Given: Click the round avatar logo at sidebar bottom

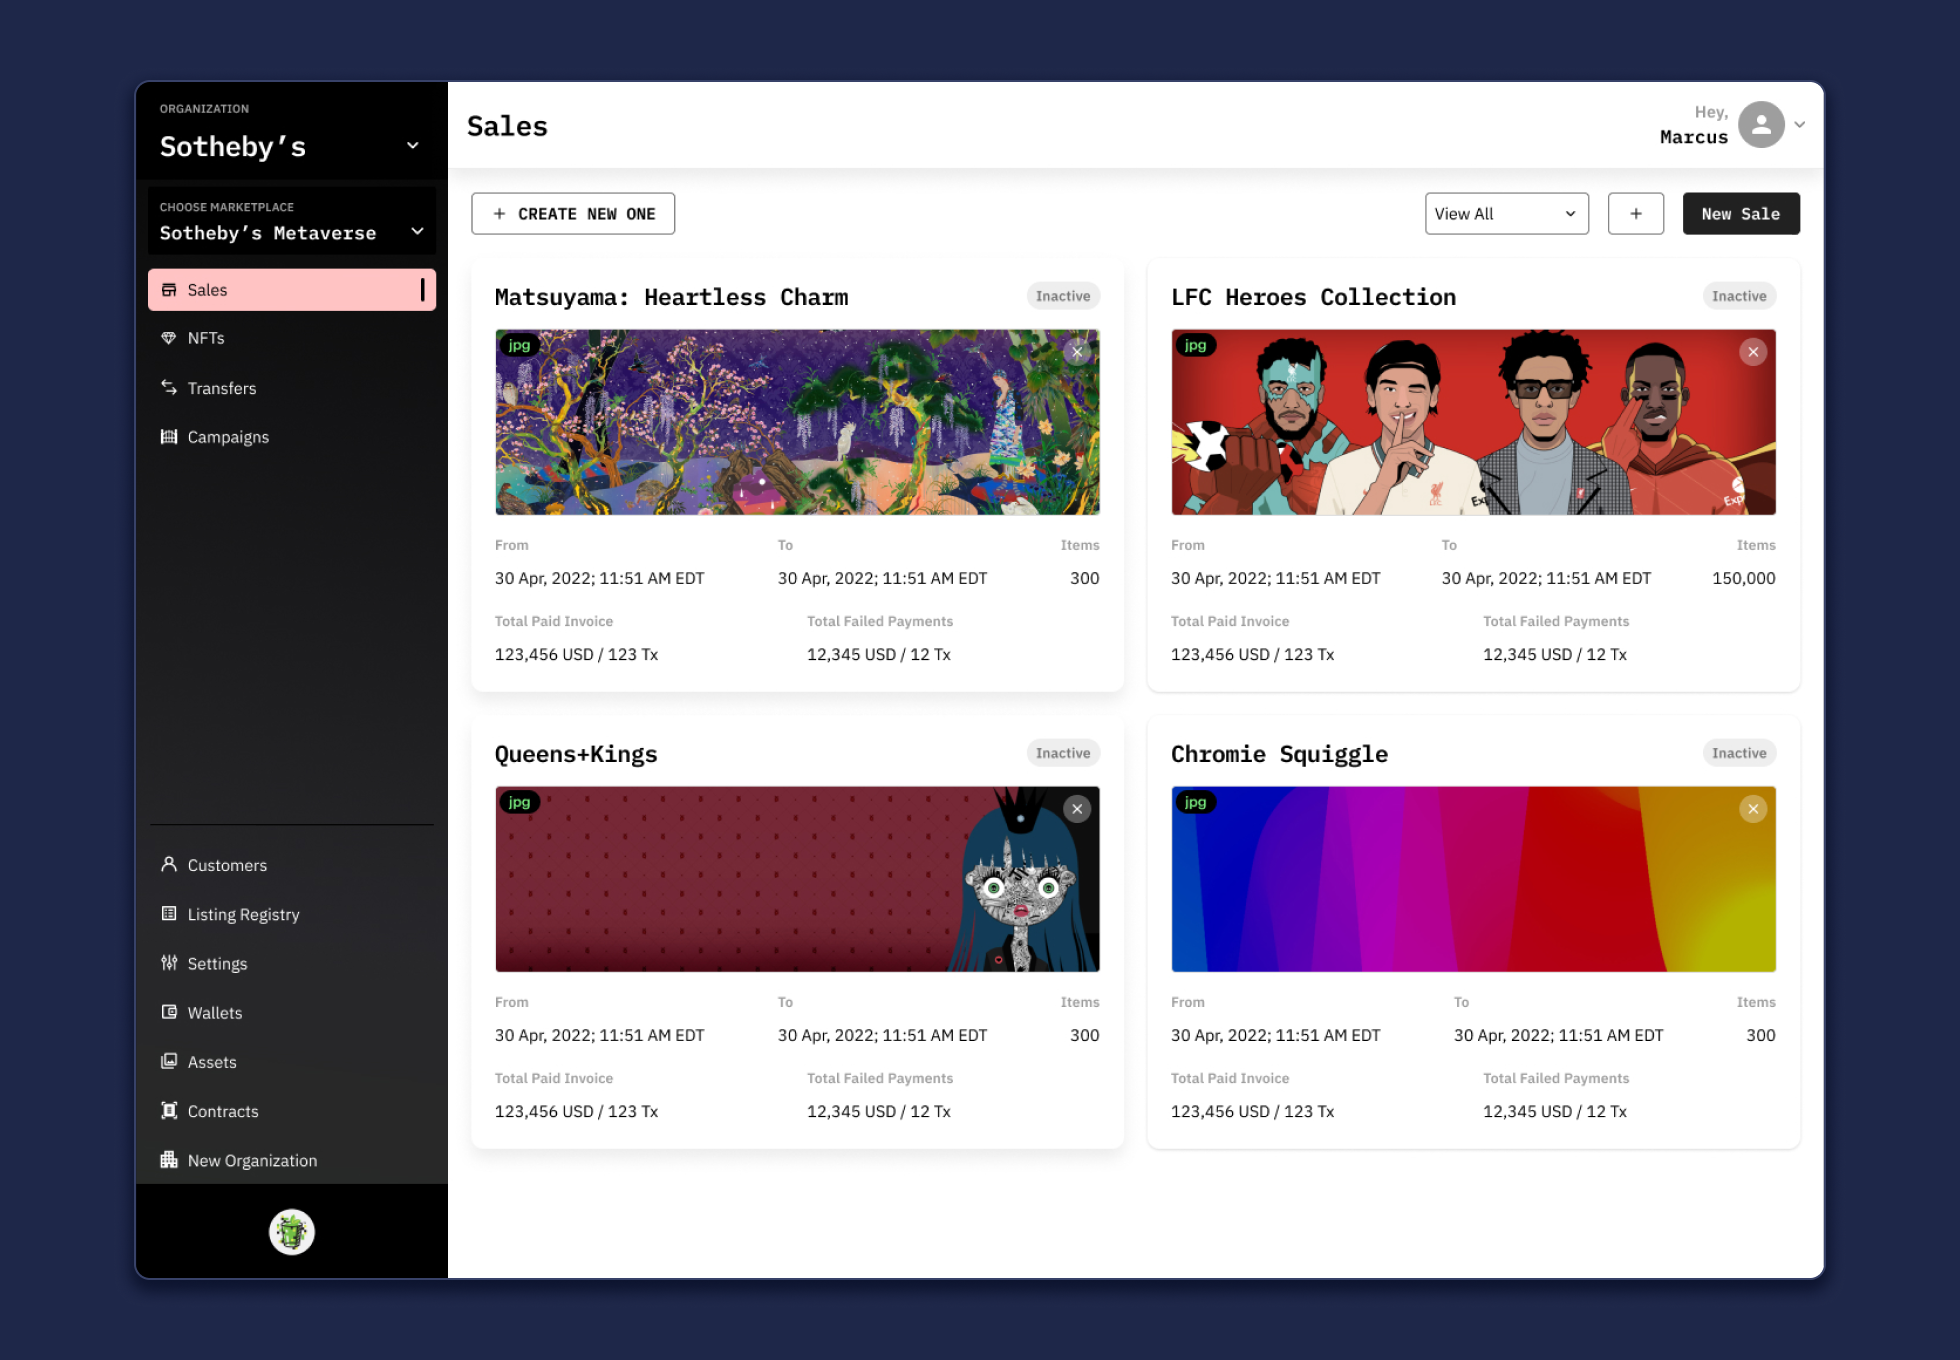Looking at the screenshot, I should [x=292, y=1232].
